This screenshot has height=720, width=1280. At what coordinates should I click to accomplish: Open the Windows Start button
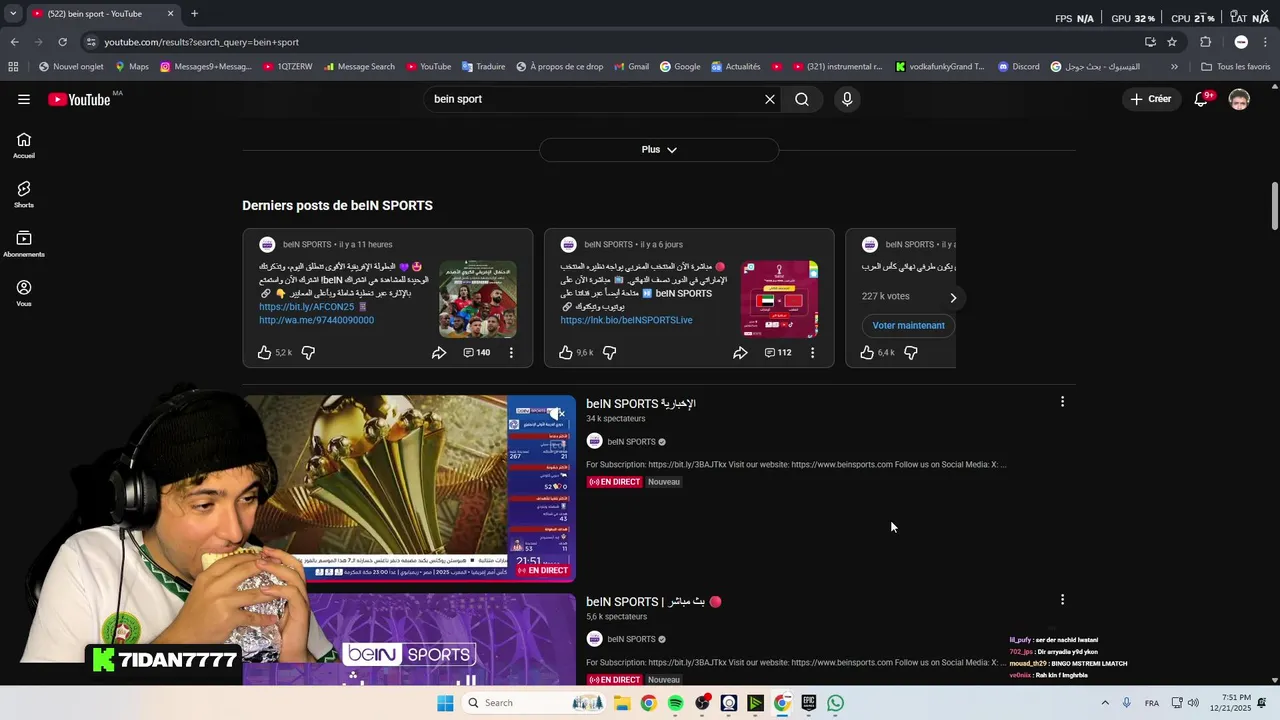click(445, 703)
